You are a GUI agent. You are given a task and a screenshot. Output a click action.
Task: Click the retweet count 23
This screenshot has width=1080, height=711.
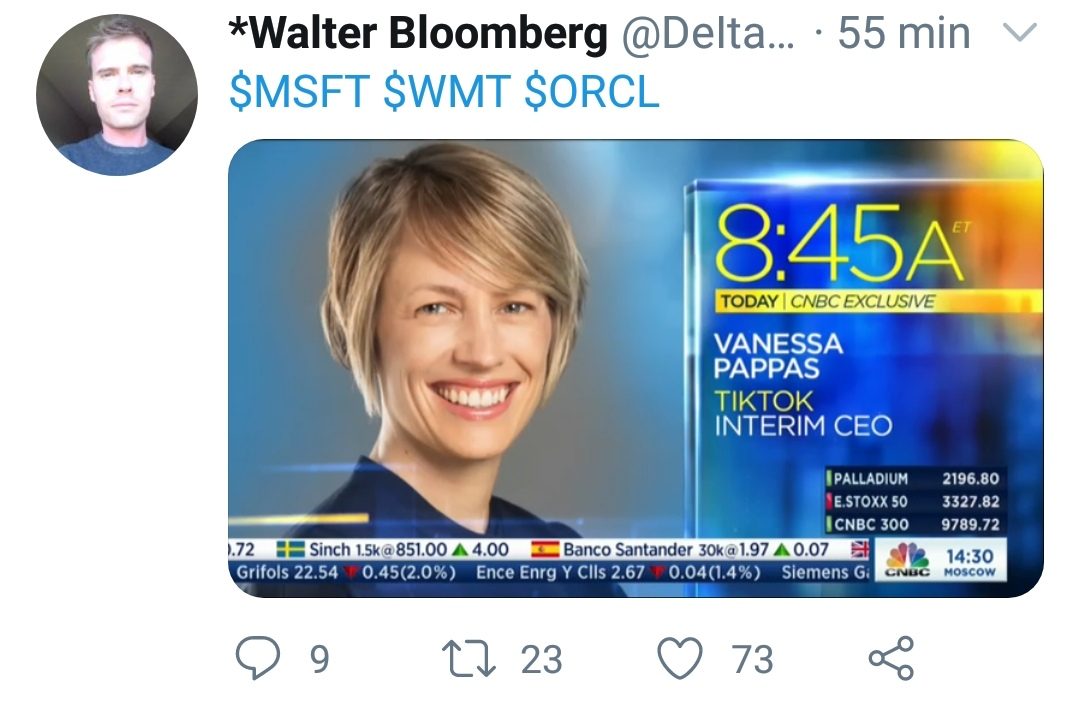[542, 660]
